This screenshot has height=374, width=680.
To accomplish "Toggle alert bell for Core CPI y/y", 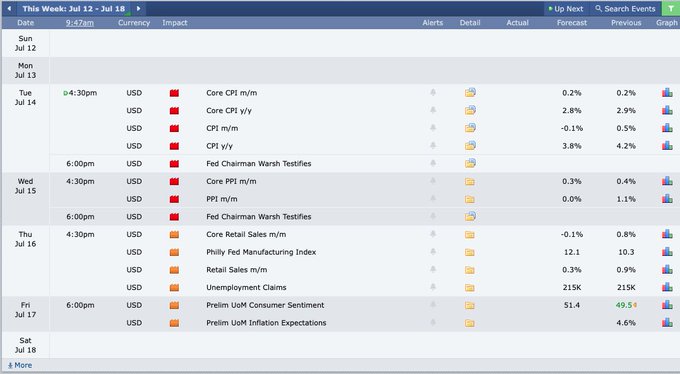I will tap(433, 110).
